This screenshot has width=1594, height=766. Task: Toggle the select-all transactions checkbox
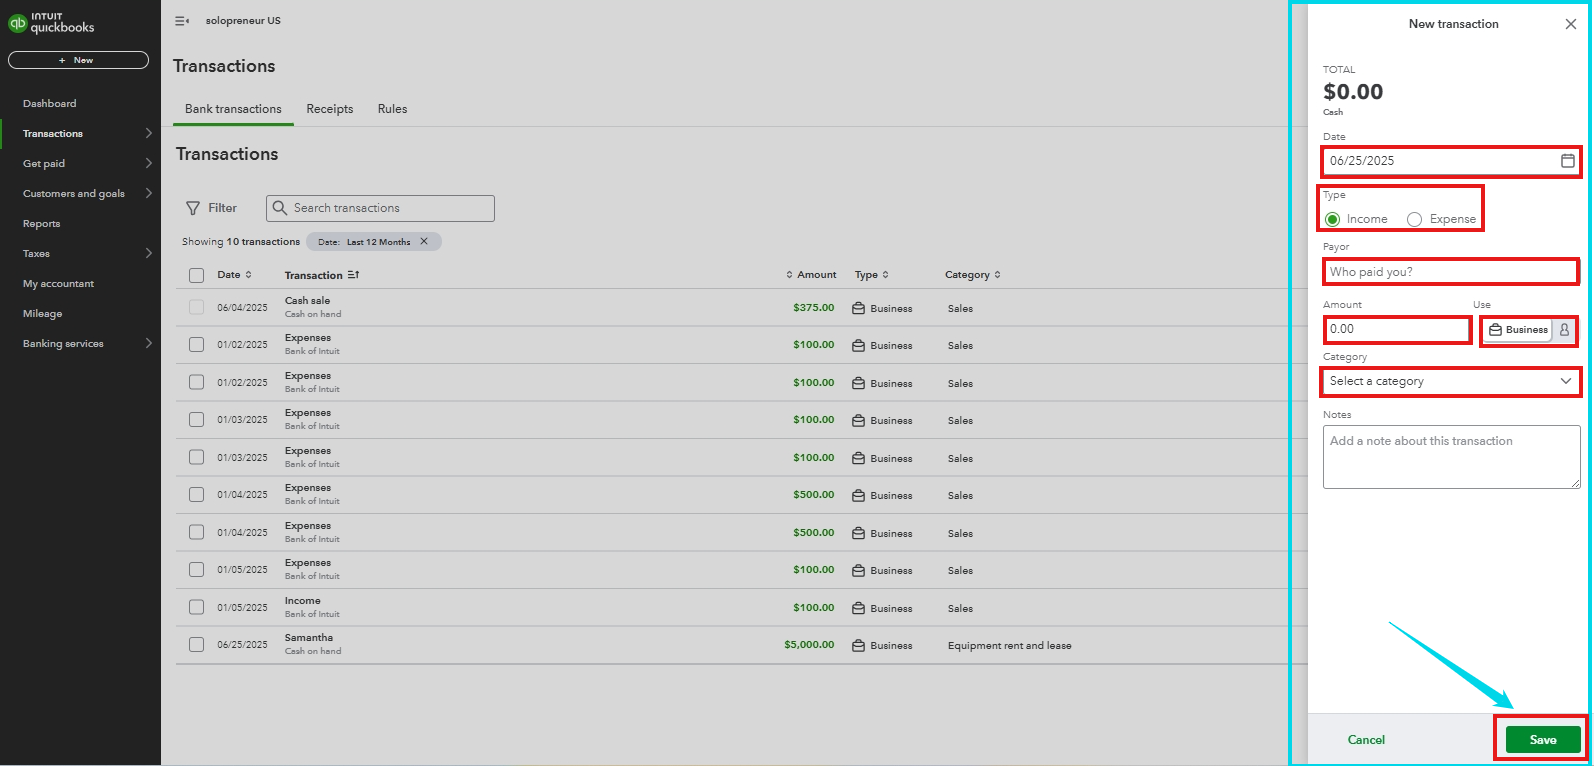point(196,275)
